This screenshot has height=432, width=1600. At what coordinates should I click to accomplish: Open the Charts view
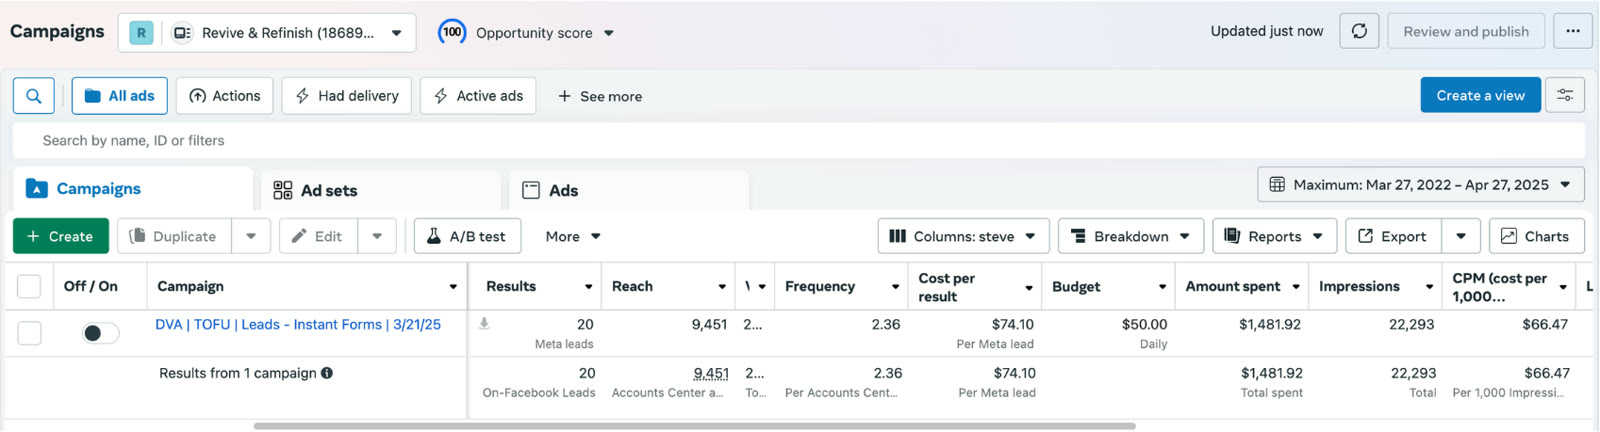click(1536, 236)
